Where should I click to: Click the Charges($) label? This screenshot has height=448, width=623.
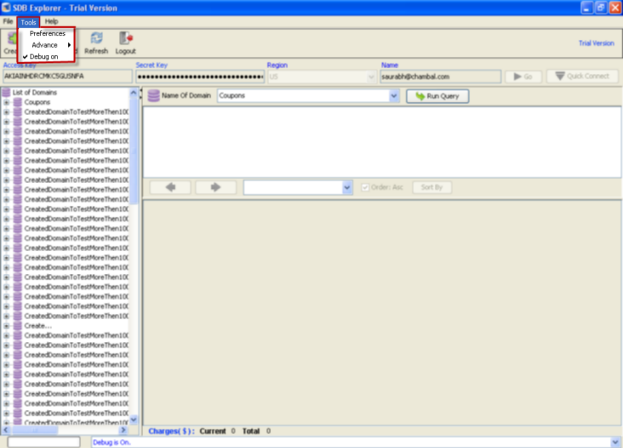[x=171, y=431]
